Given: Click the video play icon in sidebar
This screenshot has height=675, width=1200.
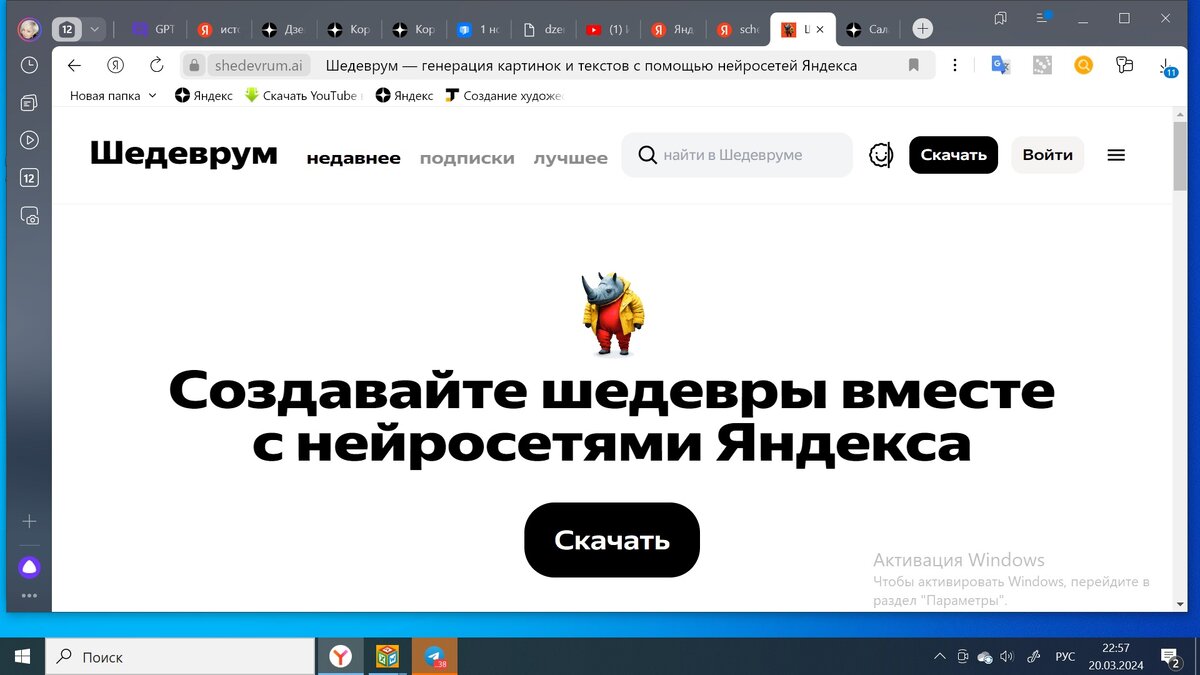Looking at the screenshot, I should [x=29, y=141].
